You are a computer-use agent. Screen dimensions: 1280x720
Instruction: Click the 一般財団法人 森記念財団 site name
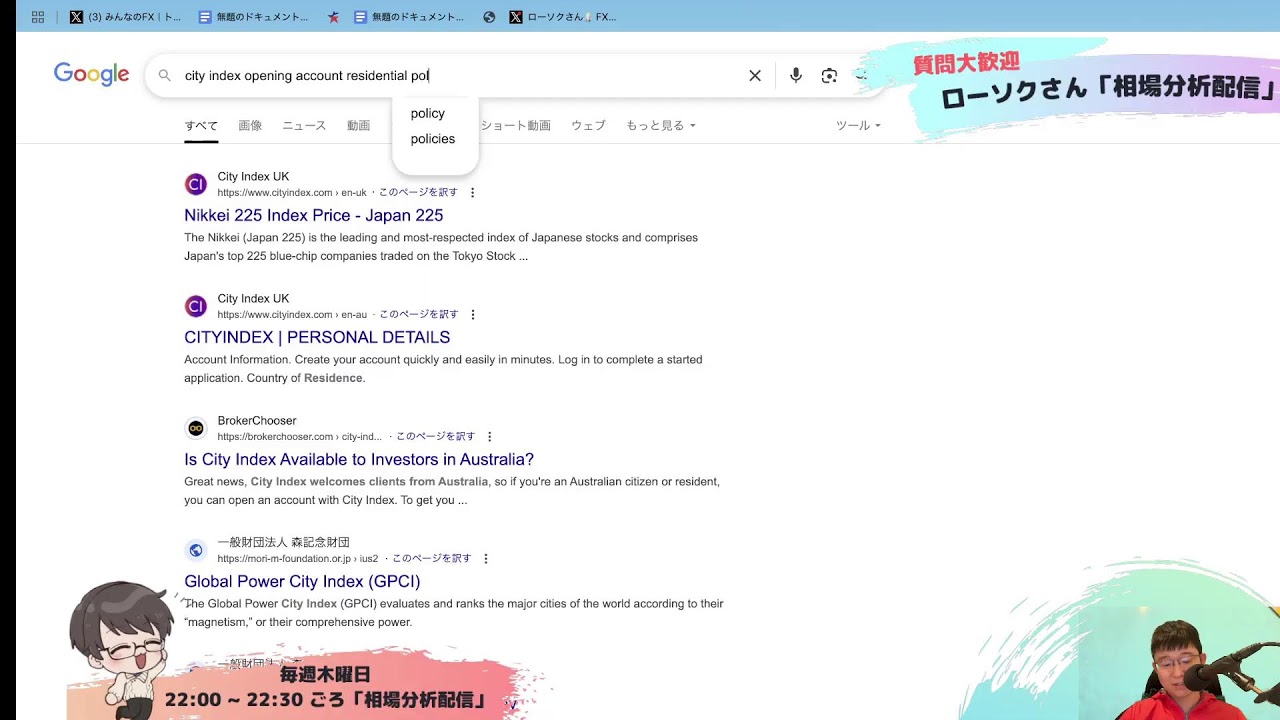pos(284,543)
